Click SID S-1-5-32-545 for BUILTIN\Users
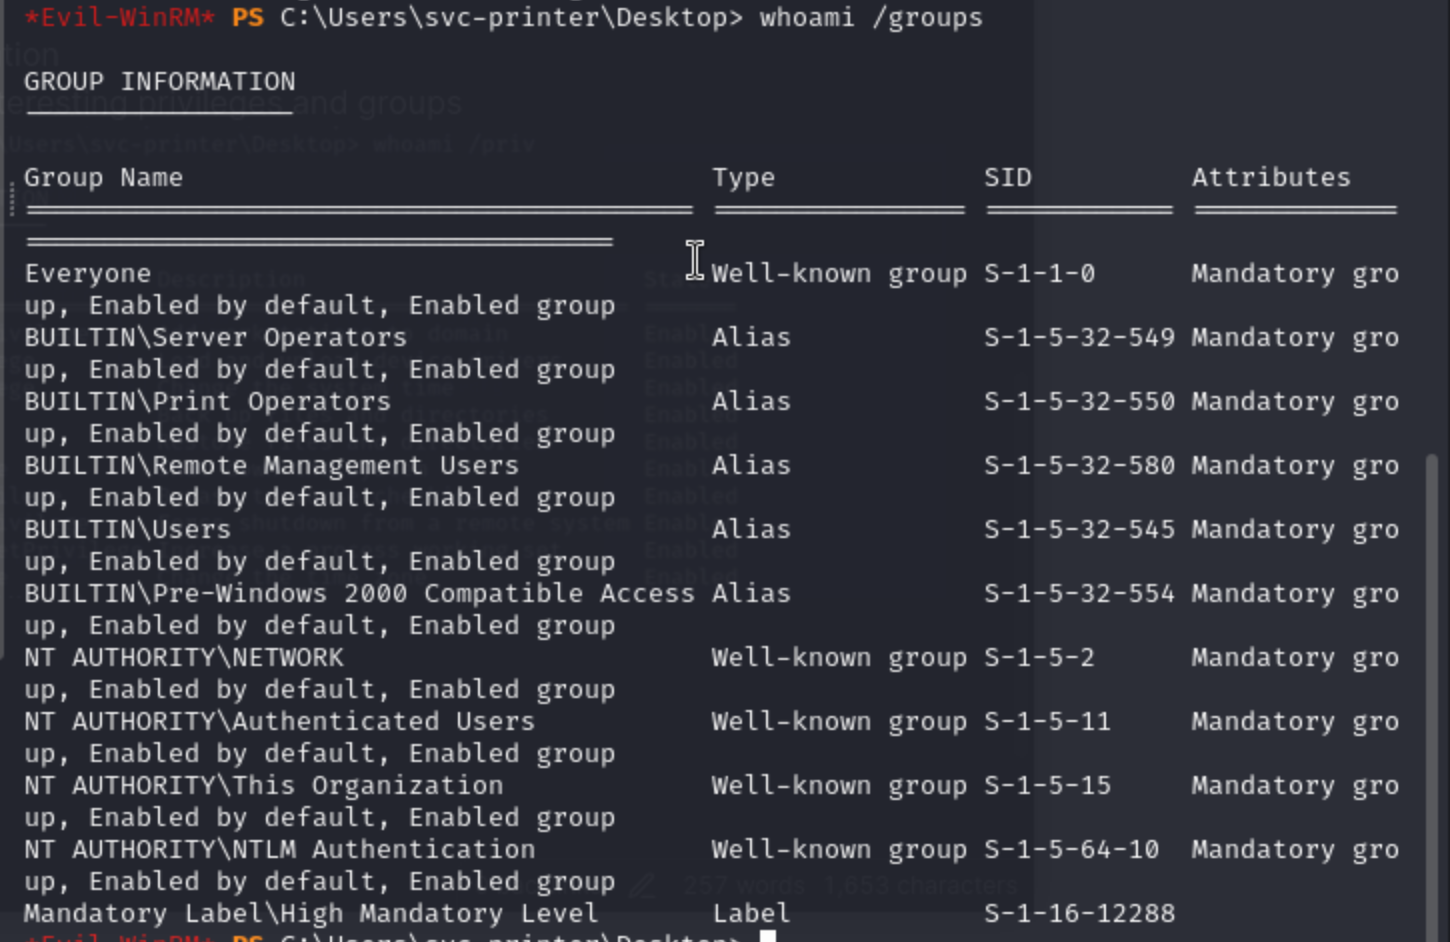This screenshot has width=1450, height=942. pos(1078,529)
